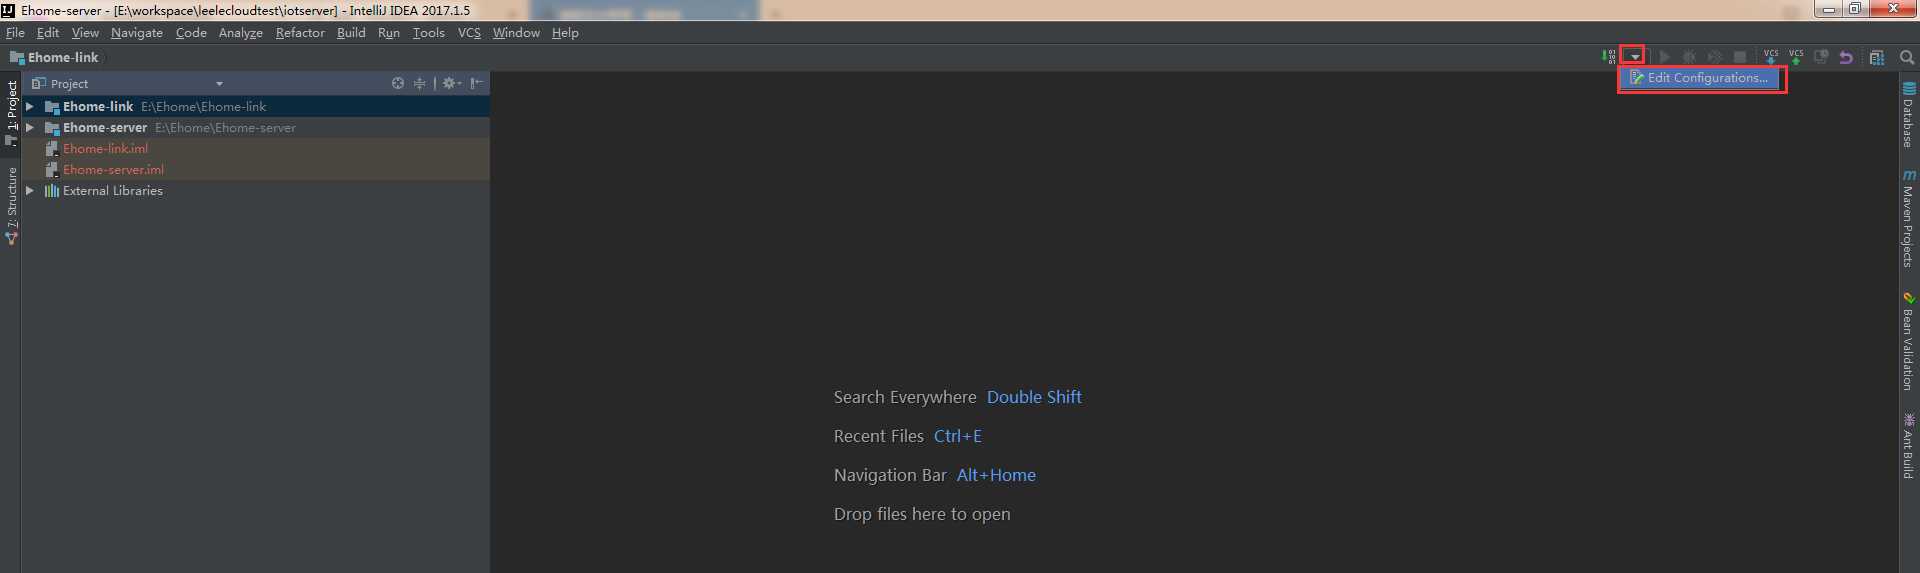The image size is (1920, 573).
Task: Click the VCS Commit changes icon
Action: click(x=1796, y=57)
